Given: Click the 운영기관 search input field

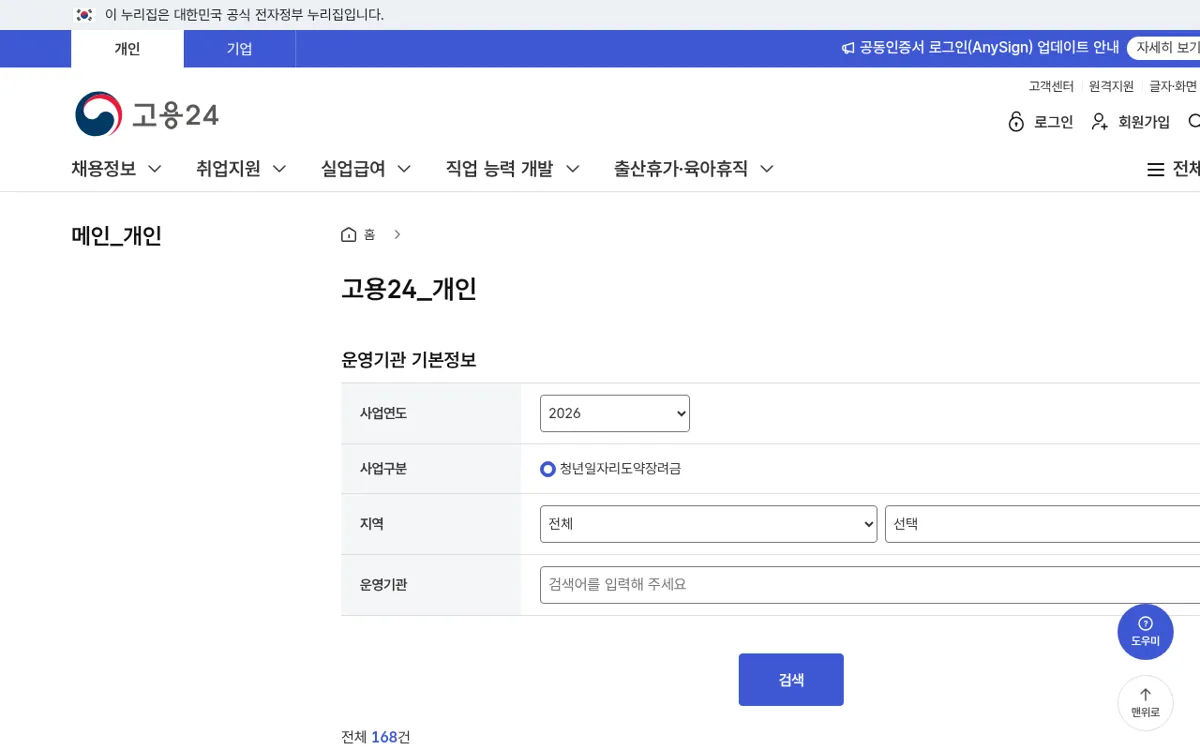Looking at the screenshot, I should tap(870, 585).
